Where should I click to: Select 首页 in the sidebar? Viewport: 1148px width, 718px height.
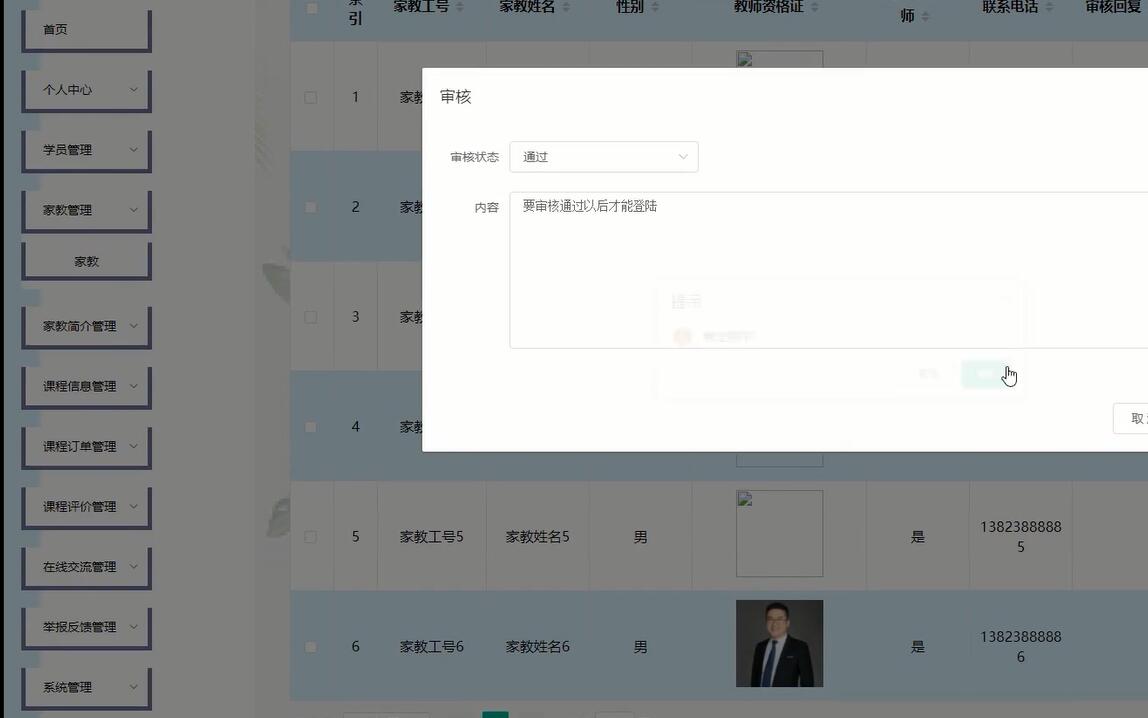(86, 29)
